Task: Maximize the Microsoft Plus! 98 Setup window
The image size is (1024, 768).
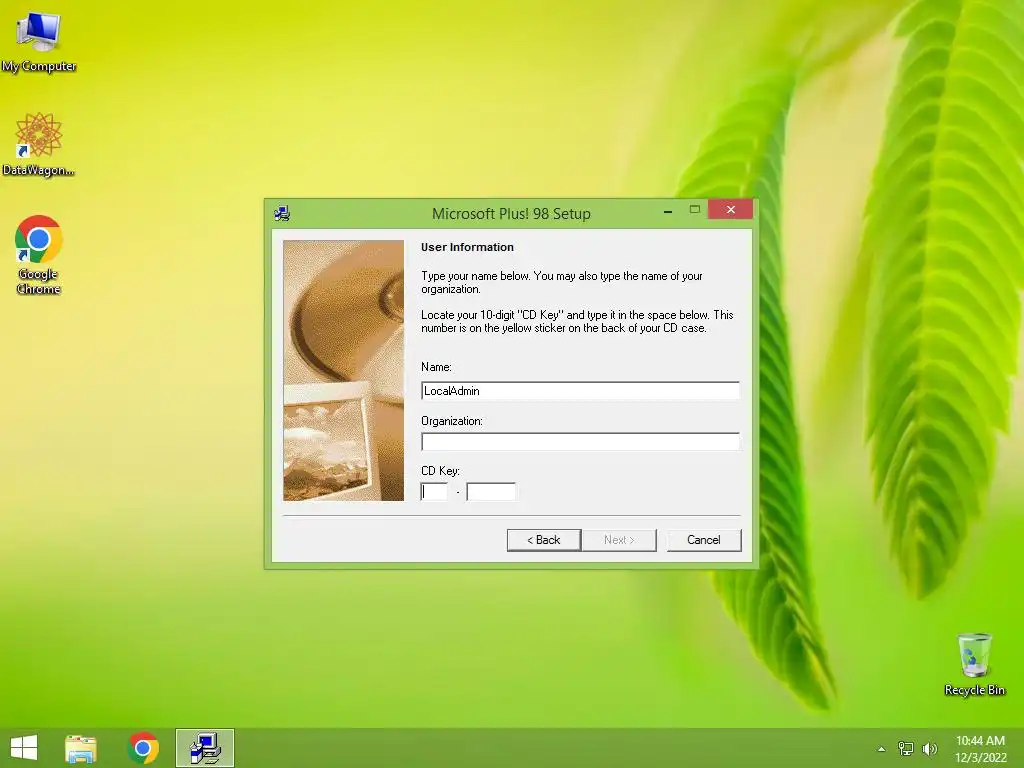Action: tap(695, 210)
